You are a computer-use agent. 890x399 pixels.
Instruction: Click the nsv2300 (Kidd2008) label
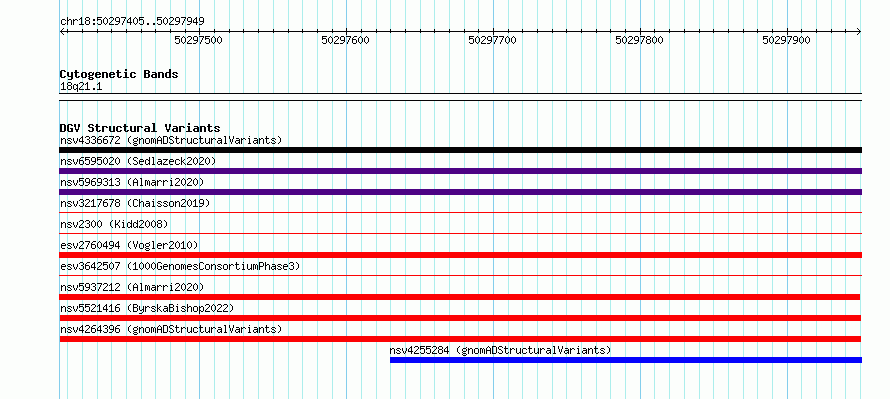click(114, 224)
